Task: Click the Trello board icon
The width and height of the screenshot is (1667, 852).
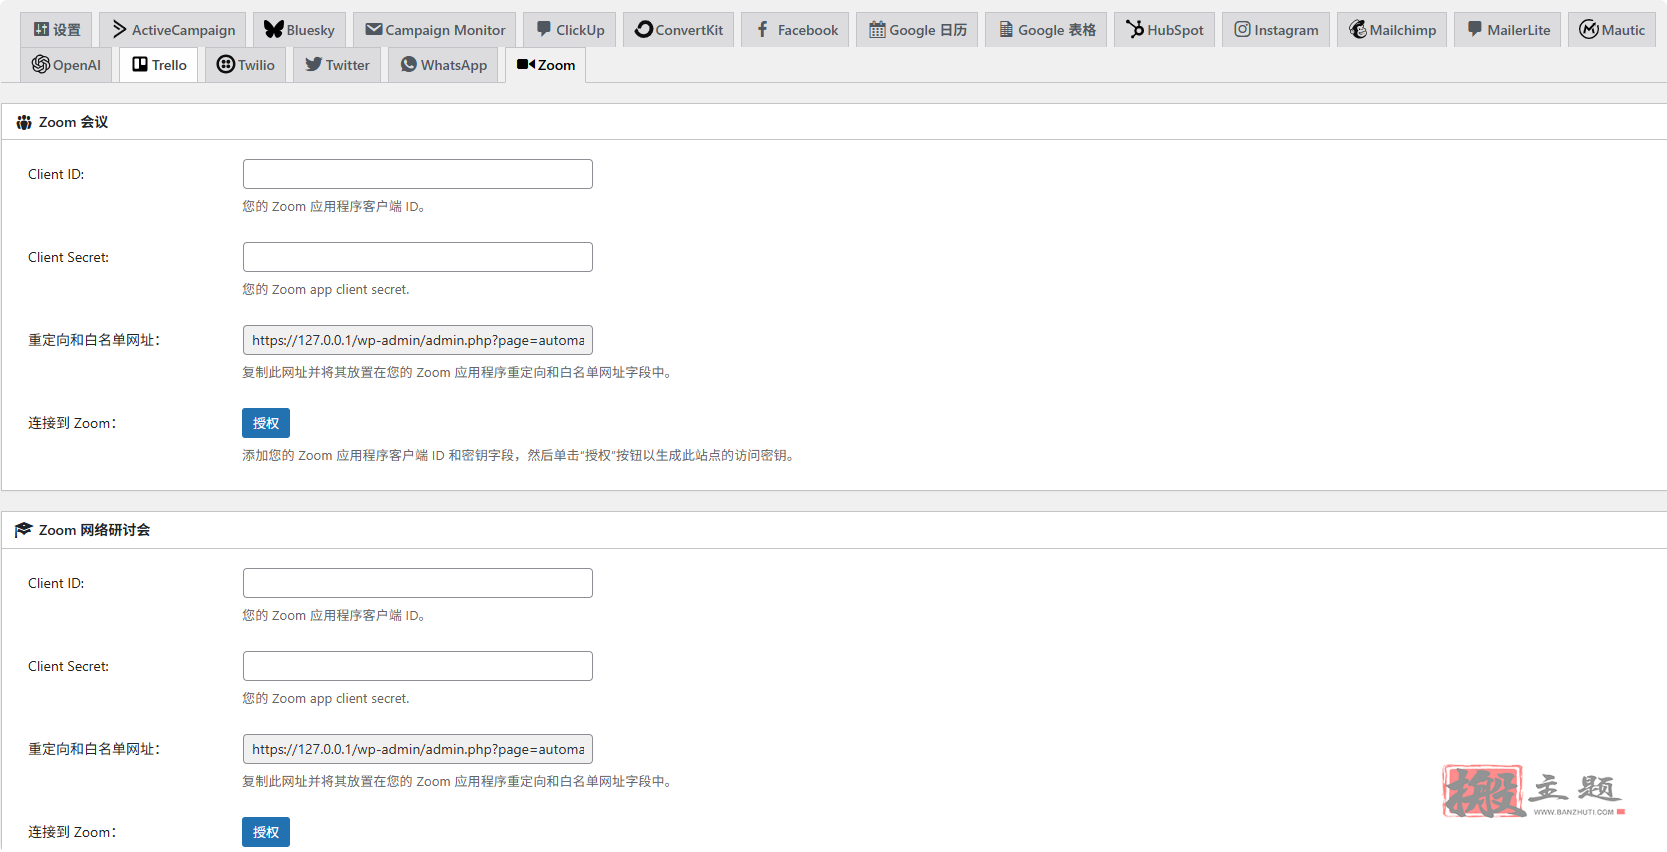Action: tap(140, 64)
